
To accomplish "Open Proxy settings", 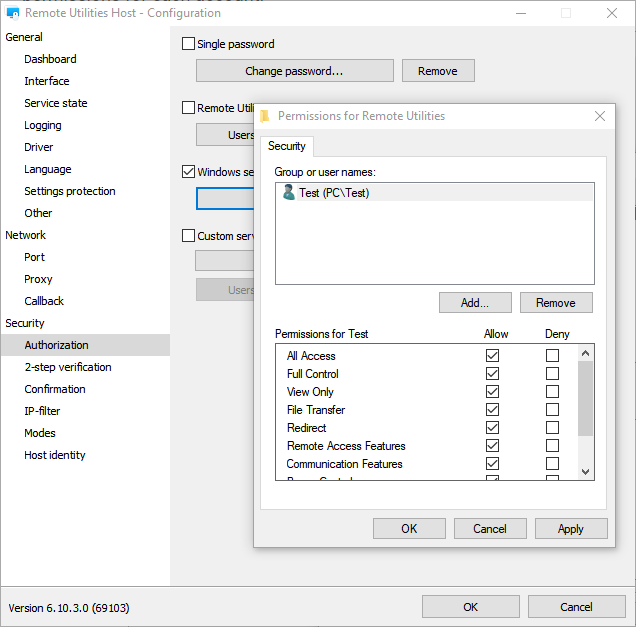I will coord(38,279).
